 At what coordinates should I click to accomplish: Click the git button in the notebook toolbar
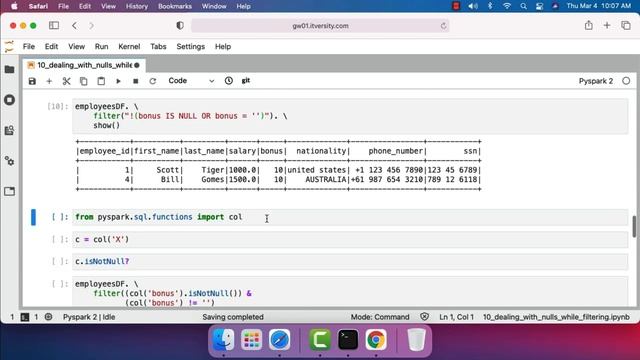tap(246, 80)
